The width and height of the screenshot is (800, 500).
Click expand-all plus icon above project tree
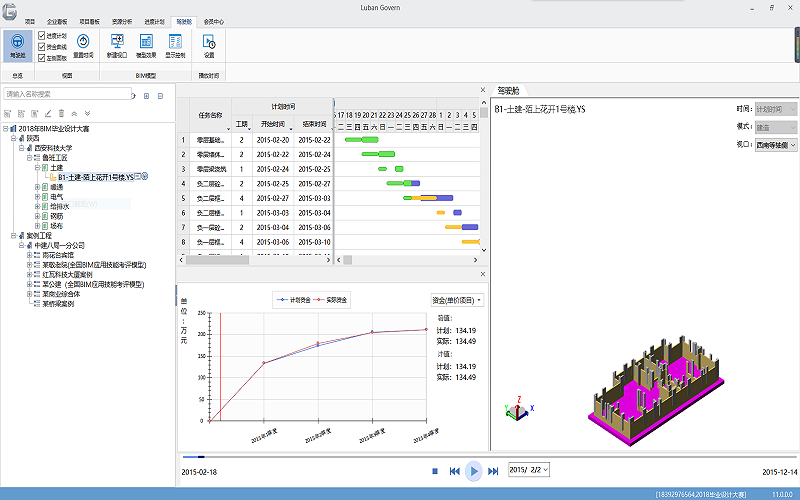(x=146, y=96)
